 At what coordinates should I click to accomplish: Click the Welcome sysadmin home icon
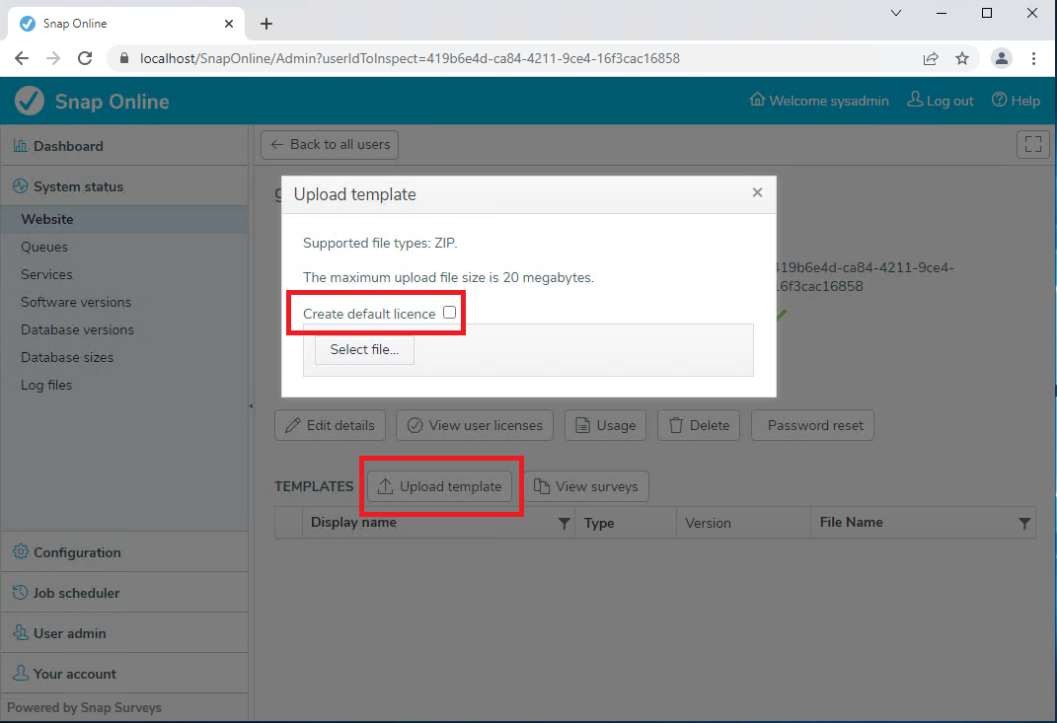coord(757,100)
